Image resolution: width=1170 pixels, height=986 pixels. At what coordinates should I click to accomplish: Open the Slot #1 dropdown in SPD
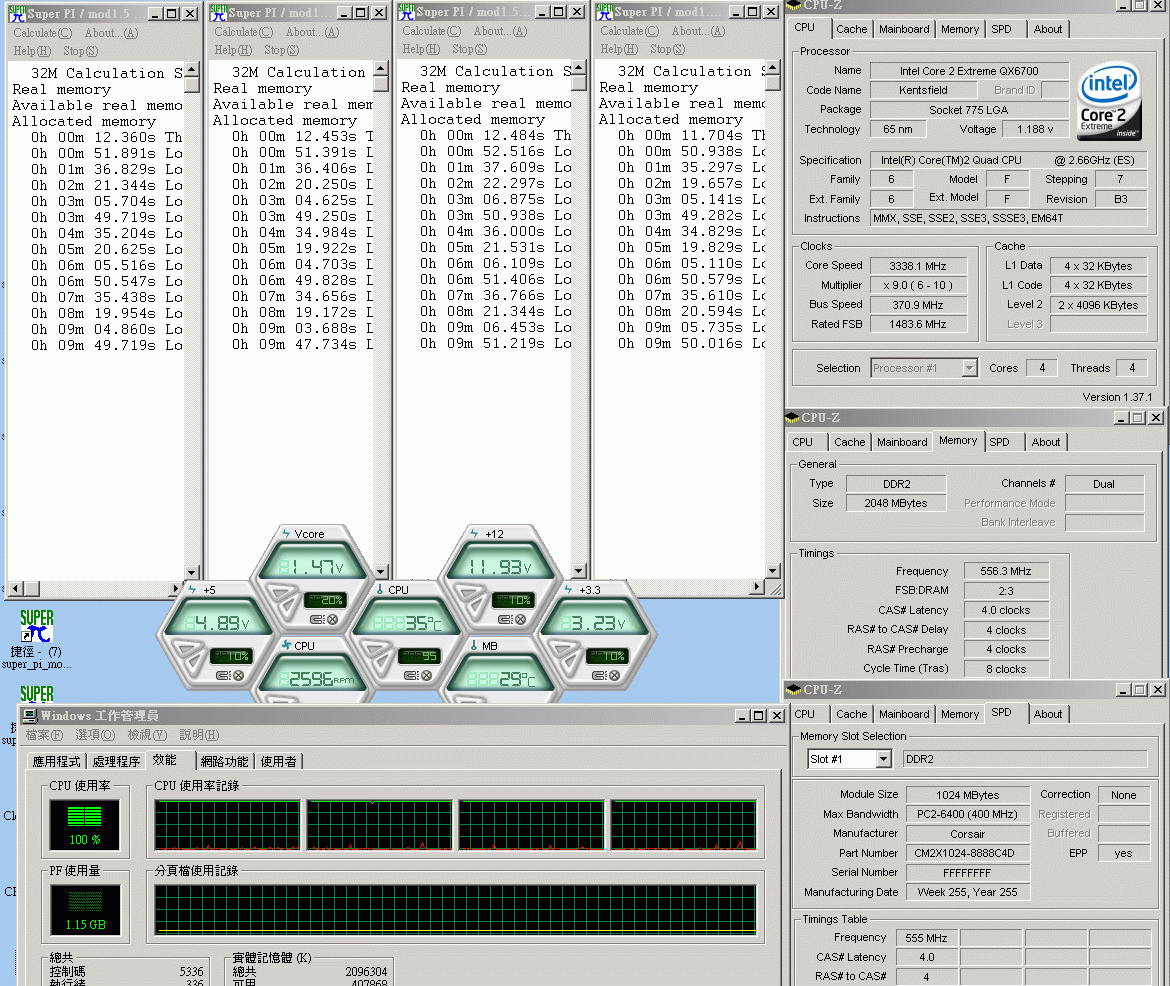coord(883,759)
